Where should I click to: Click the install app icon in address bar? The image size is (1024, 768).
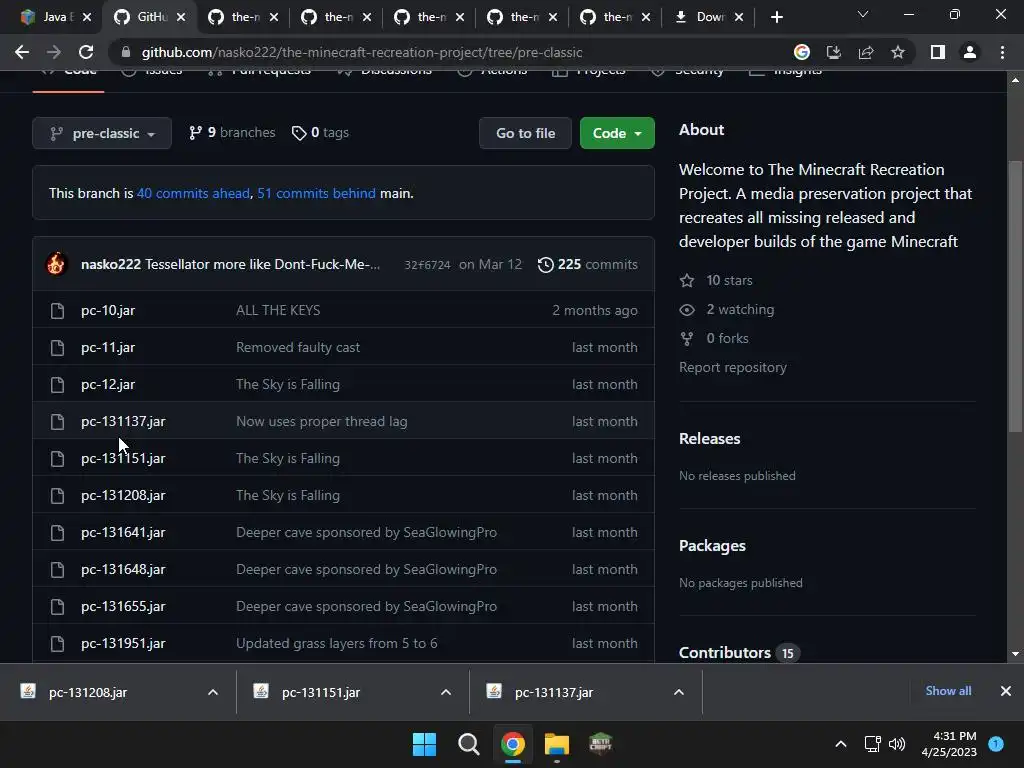[834, 52]
